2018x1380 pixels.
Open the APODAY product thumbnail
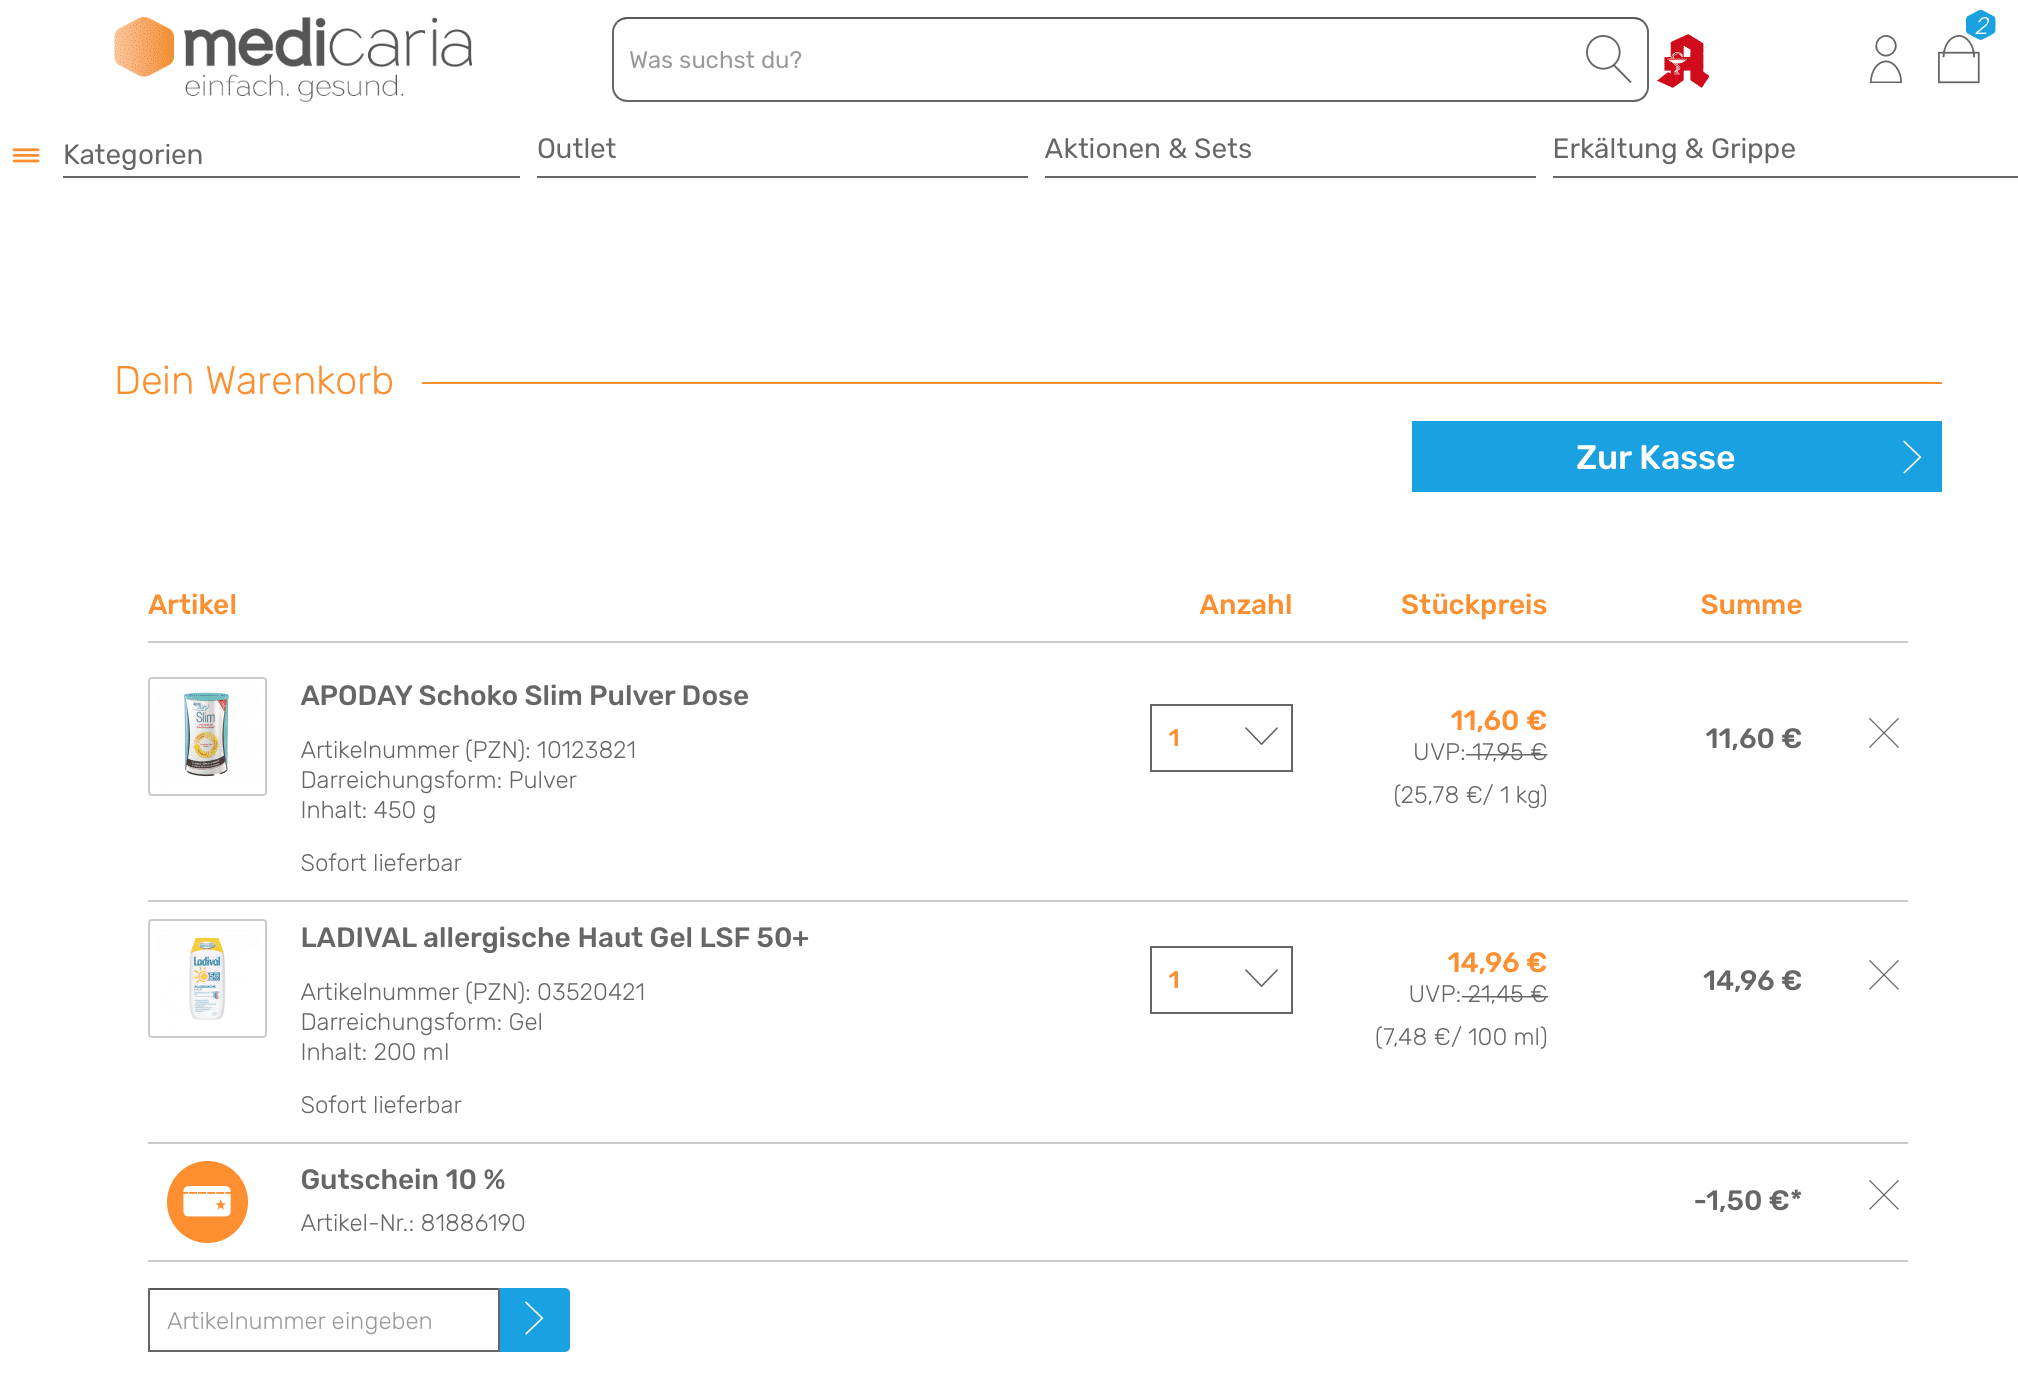tap(207, 736)
